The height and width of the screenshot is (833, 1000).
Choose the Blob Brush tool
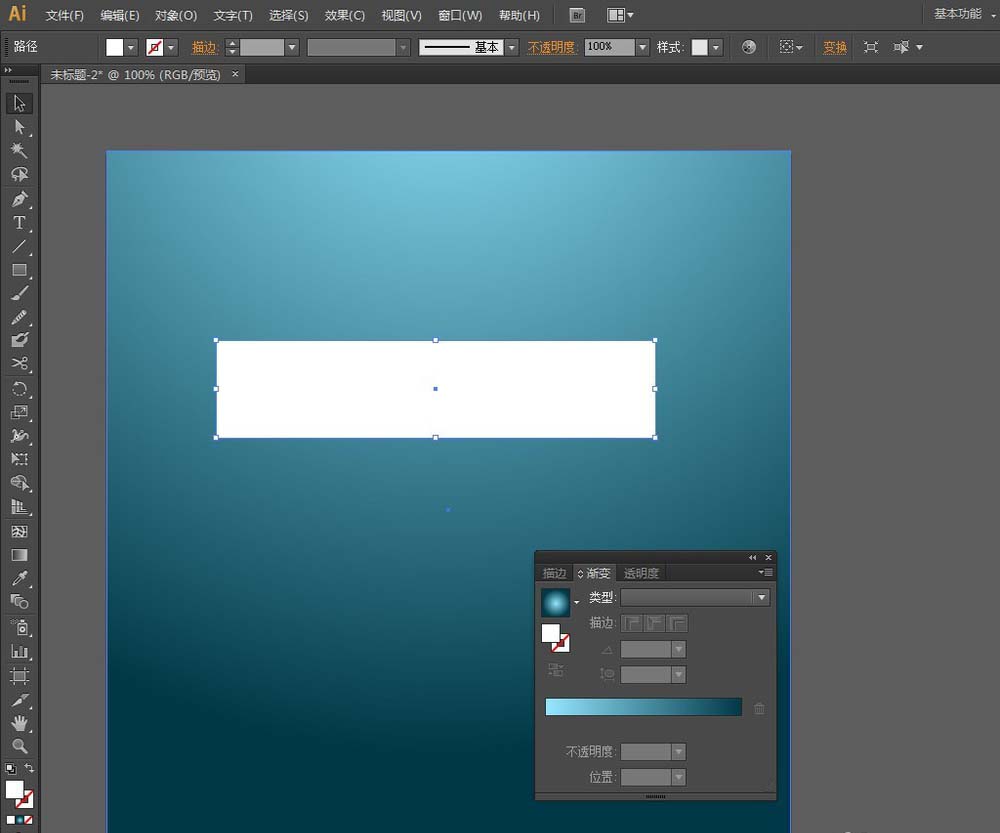[x=19, y=339]
